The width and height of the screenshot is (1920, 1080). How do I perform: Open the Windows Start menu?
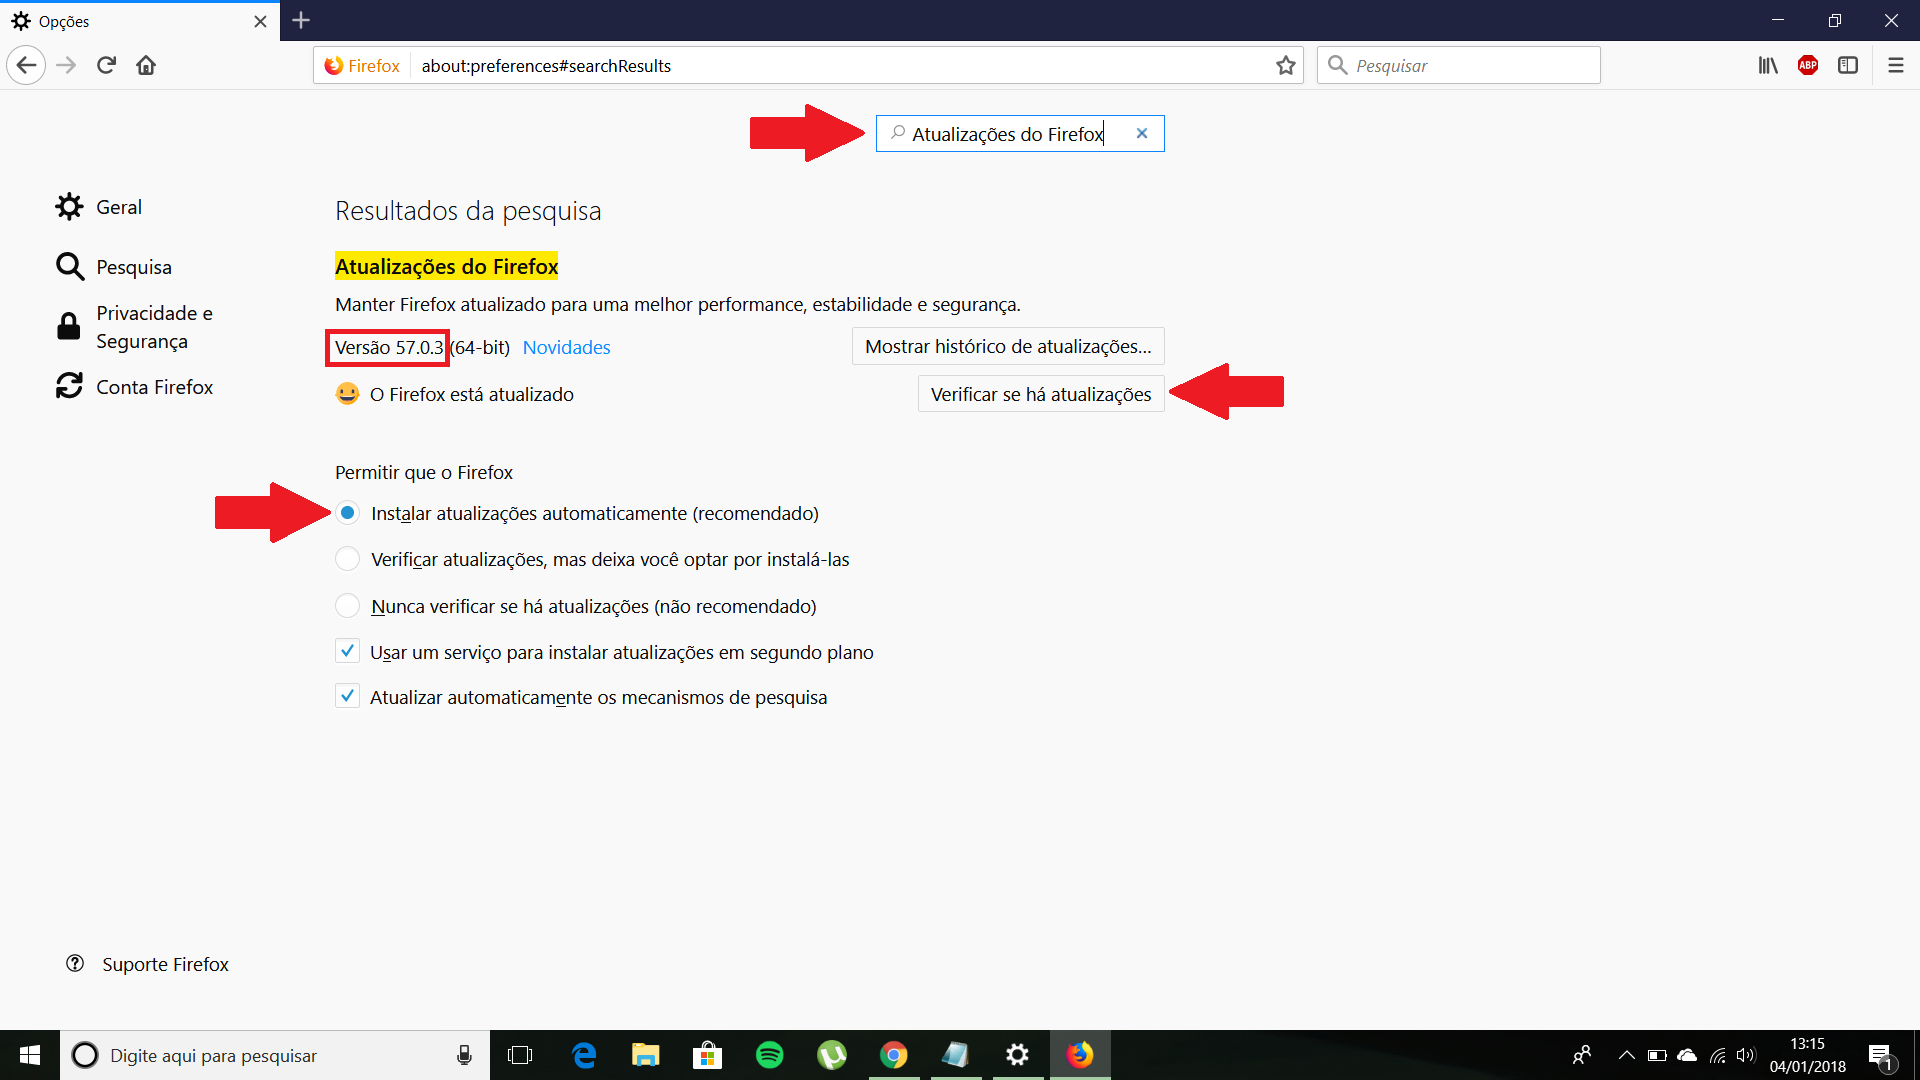pos(30,1055)
